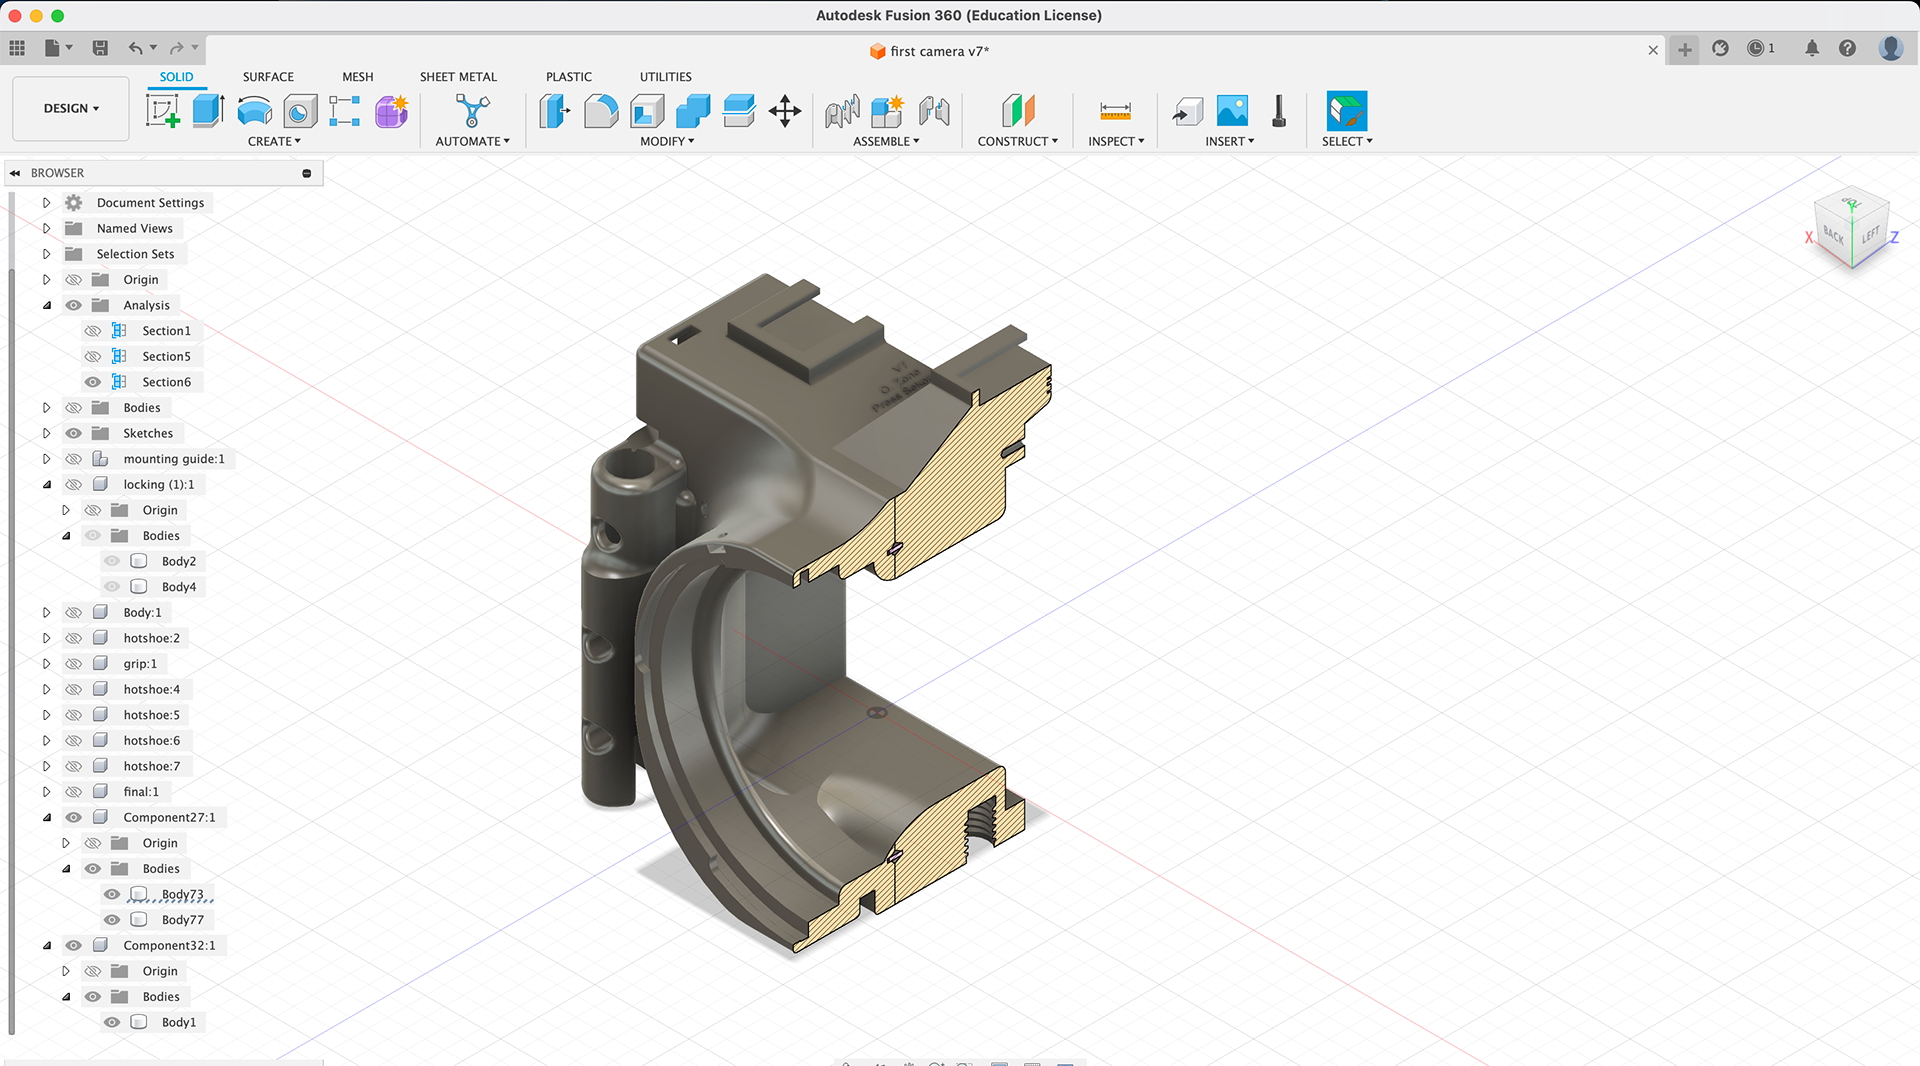Hide Body73 in Component27

click(112, 894)
